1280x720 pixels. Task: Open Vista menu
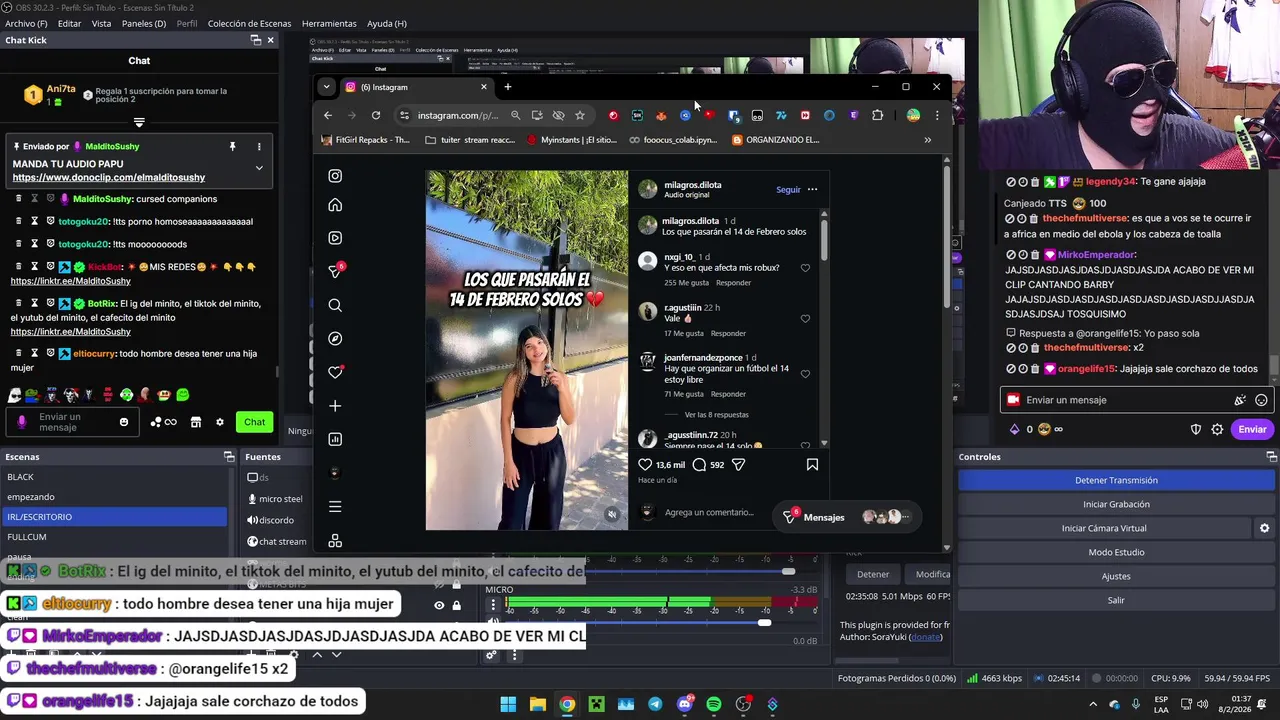(101, 23)
